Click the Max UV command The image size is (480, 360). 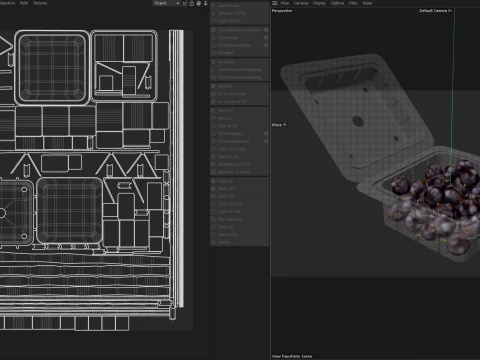pos(239,86)
